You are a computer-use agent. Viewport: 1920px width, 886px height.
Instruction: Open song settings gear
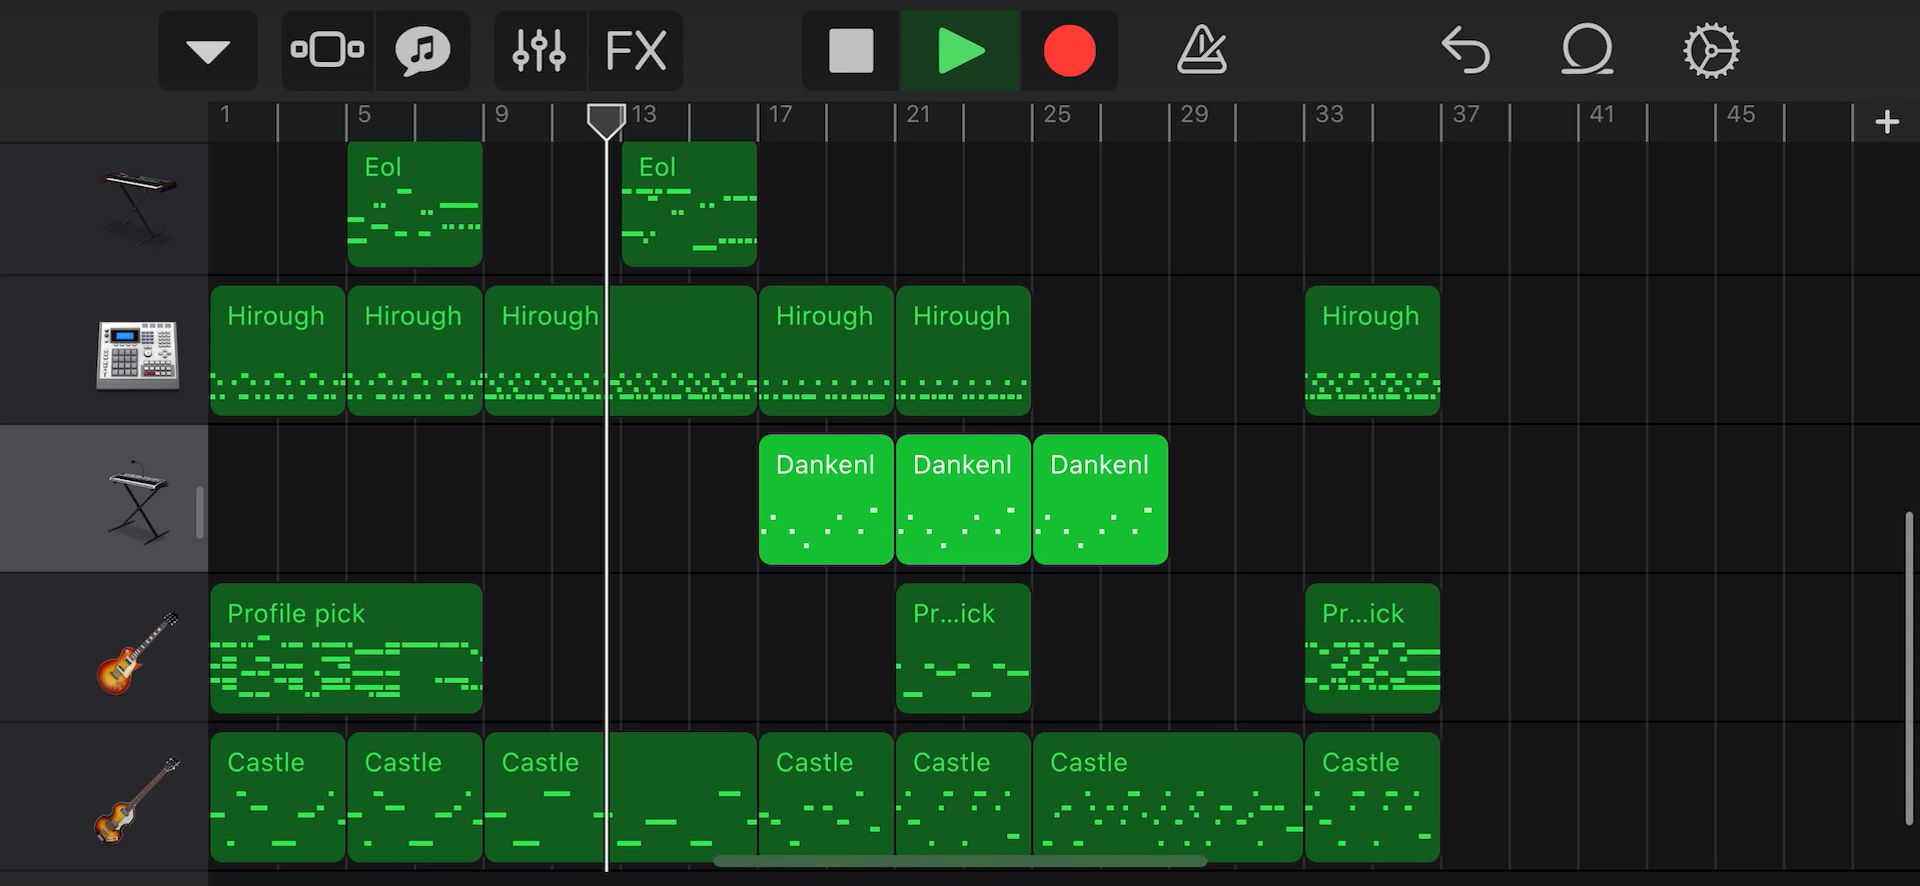[1711, 51]
